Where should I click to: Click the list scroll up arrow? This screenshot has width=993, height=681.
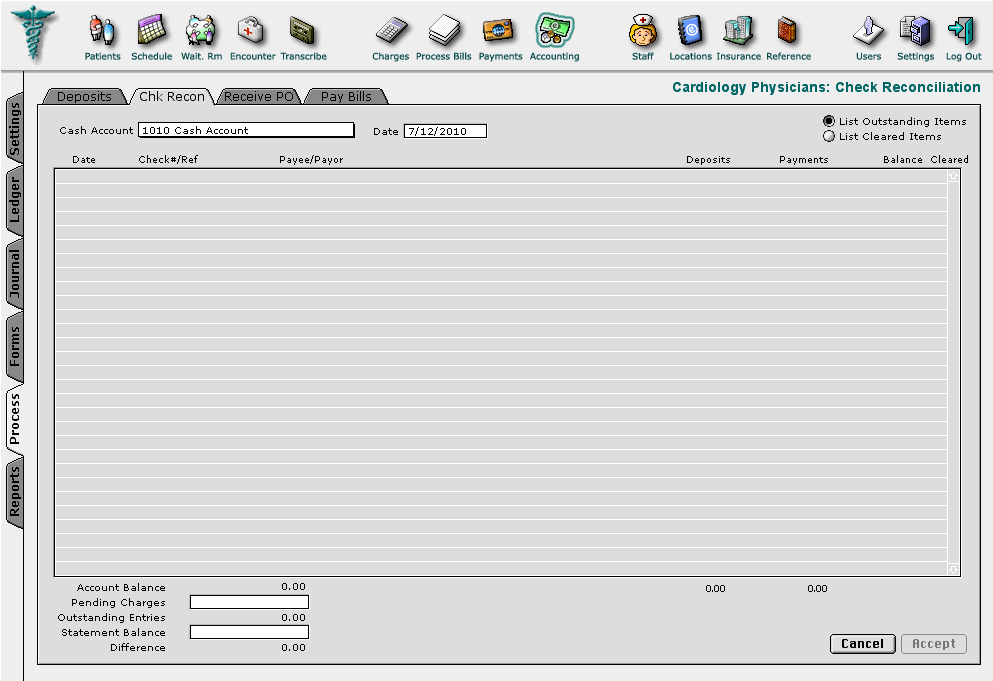[x=953, y=176]
